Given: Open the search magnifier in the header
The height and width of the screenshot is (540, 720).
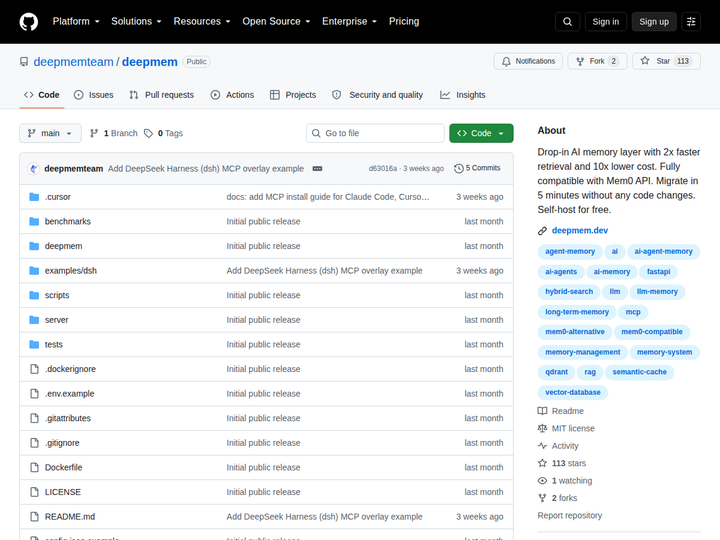Looking at the screenshot, I should [568, 22].
